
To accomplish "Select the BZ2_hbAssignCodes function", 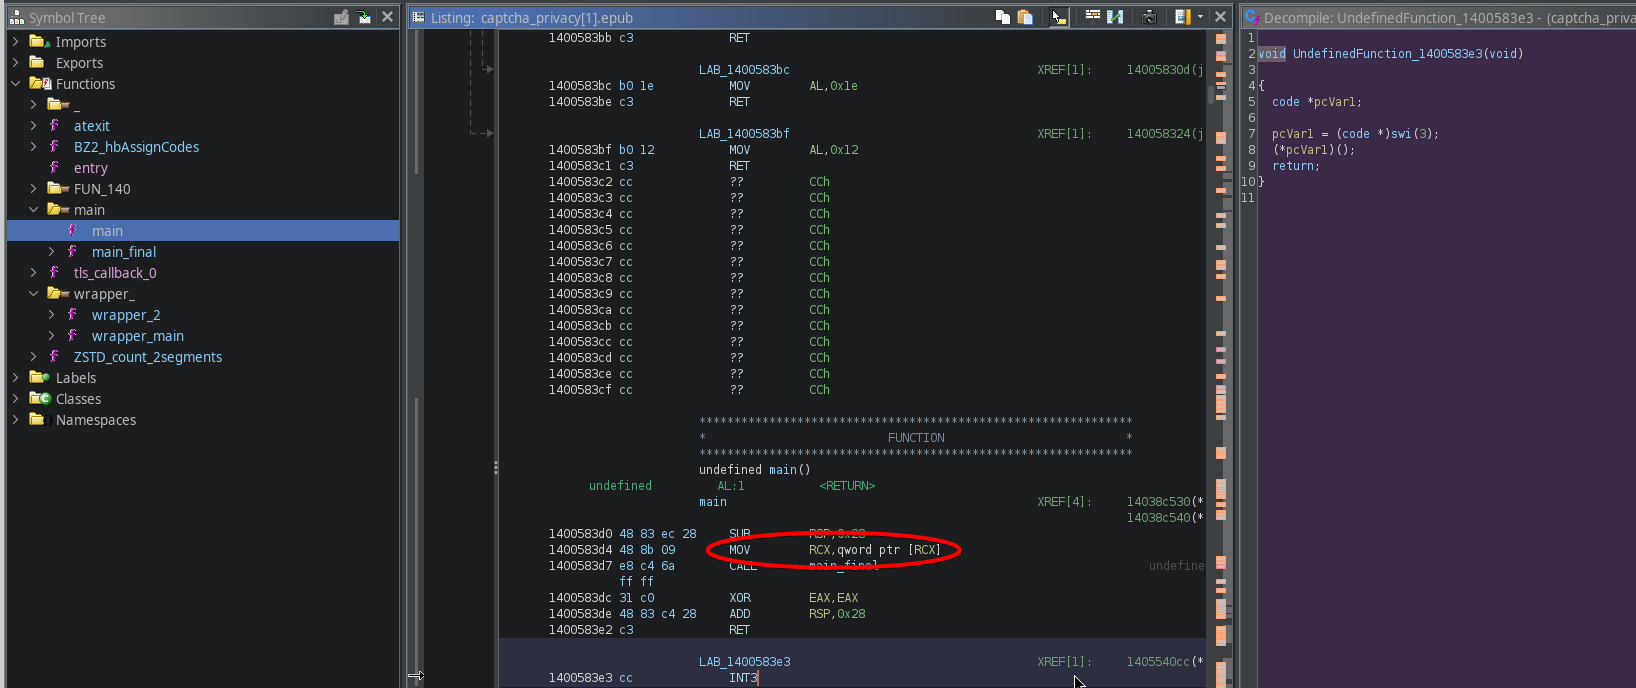I will click(x=136, y=147).
